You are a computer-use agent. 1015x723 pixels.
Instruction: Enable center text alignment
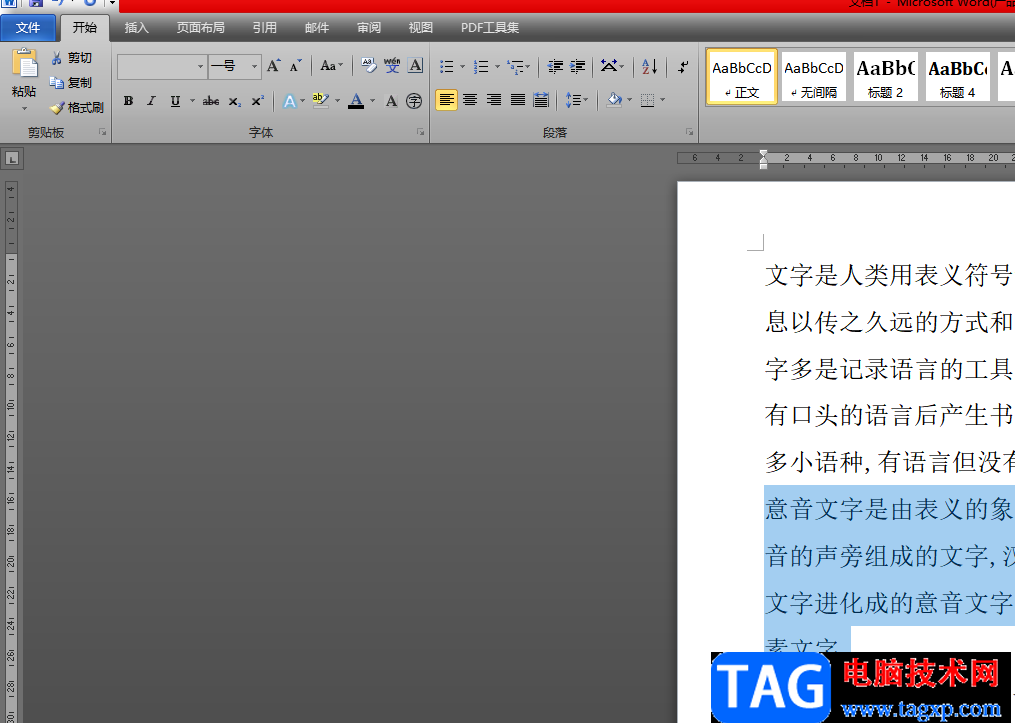[x=470, y=100]
